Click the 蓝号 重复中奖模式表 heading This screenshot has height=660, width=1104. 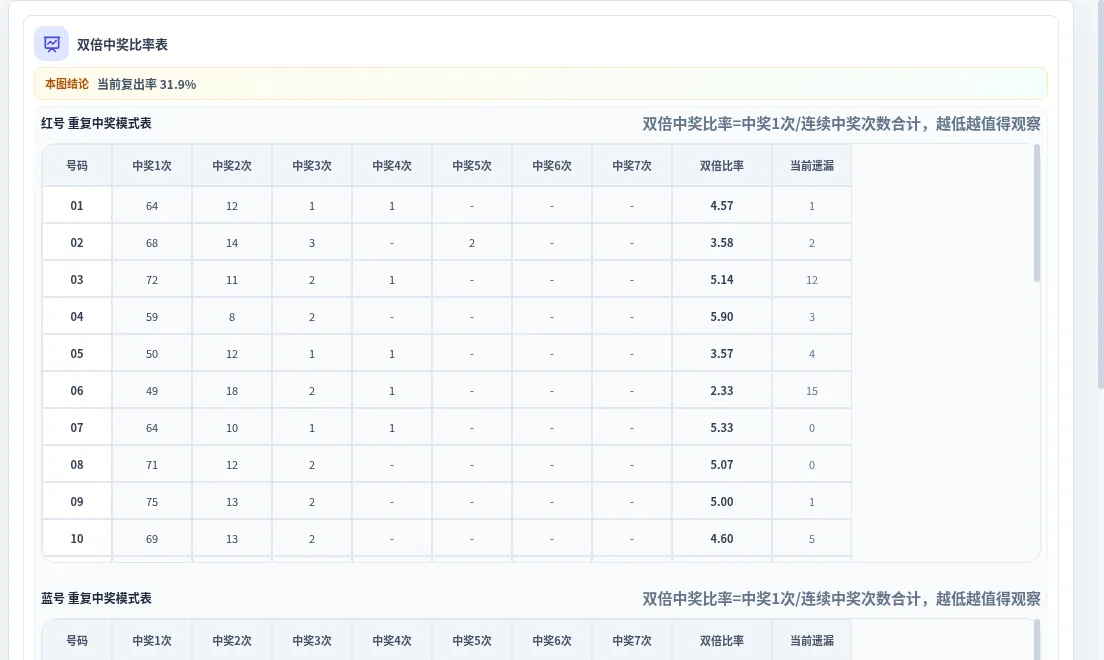pos(96,598)
